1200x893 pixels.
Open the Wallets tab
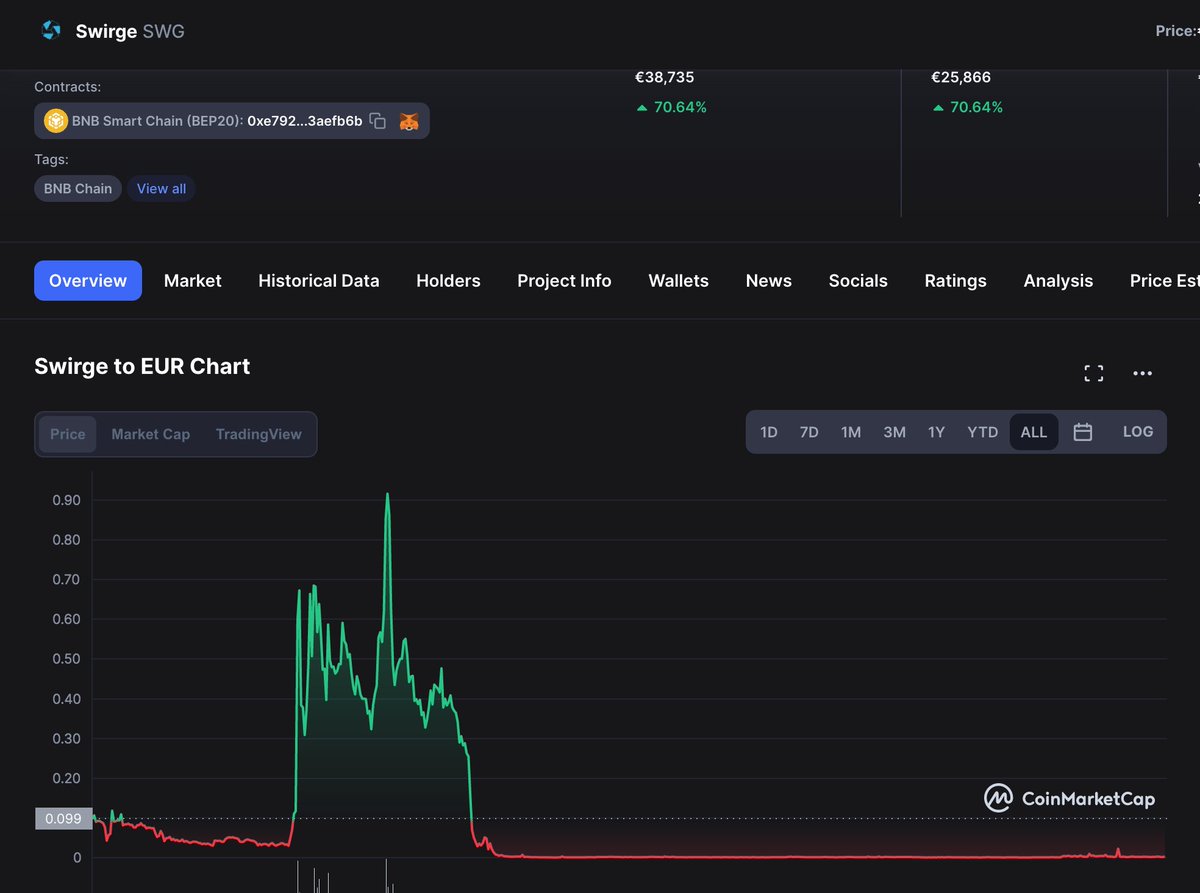[x=679, y=281]
